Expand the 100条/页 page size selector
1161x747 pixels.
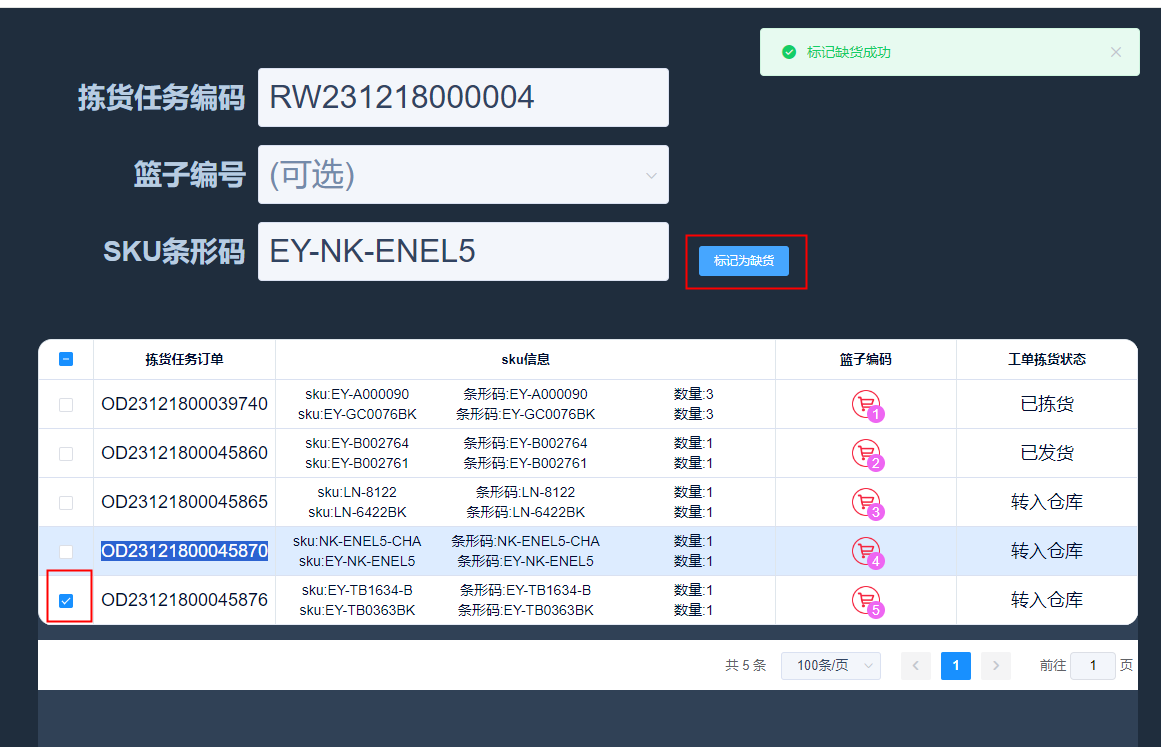click(831, 666)
